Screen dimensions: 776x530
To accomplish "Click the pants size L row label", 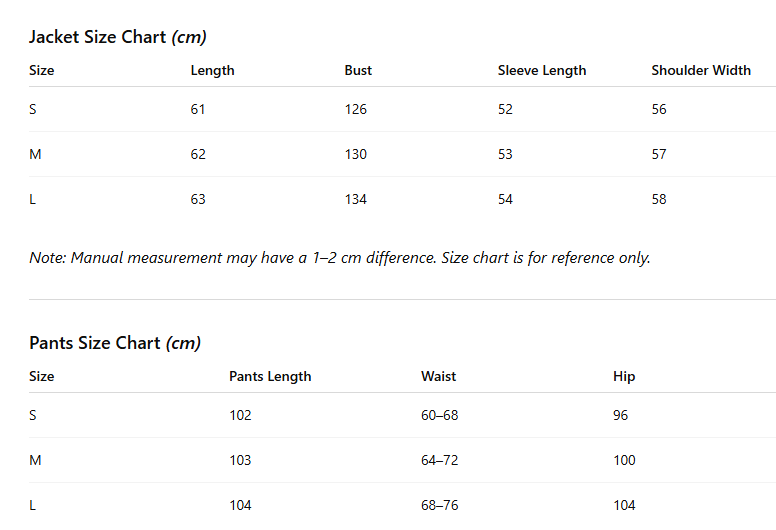I will (32, 505).
